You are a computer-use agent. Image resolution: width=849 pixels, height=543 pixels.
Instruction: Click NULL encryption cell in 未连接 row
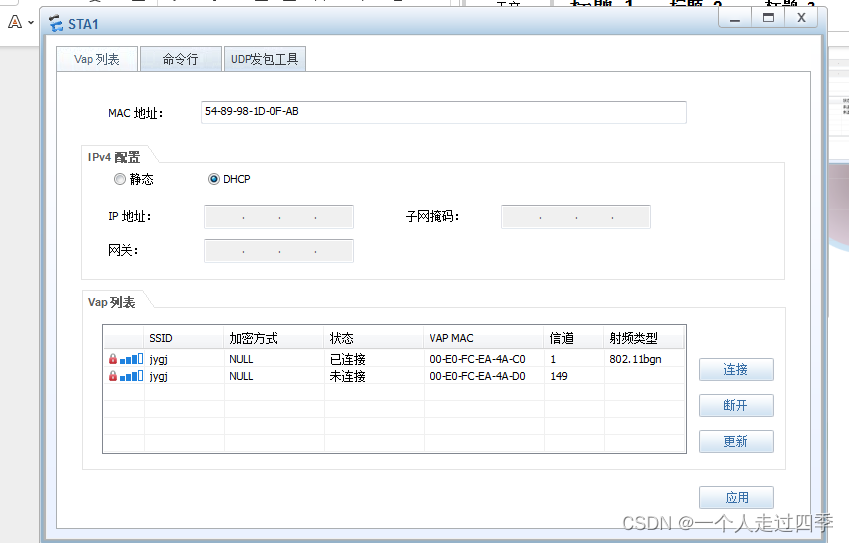(241, 376)
